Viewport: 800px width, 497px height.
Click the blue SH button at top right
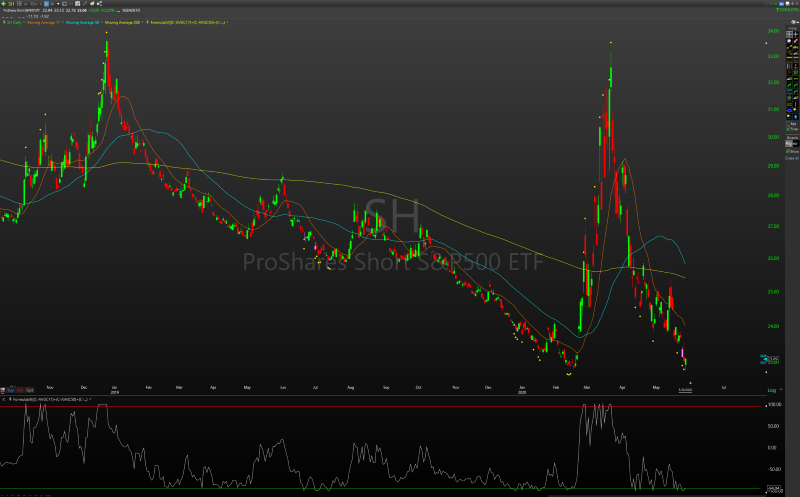pos(782,4)
